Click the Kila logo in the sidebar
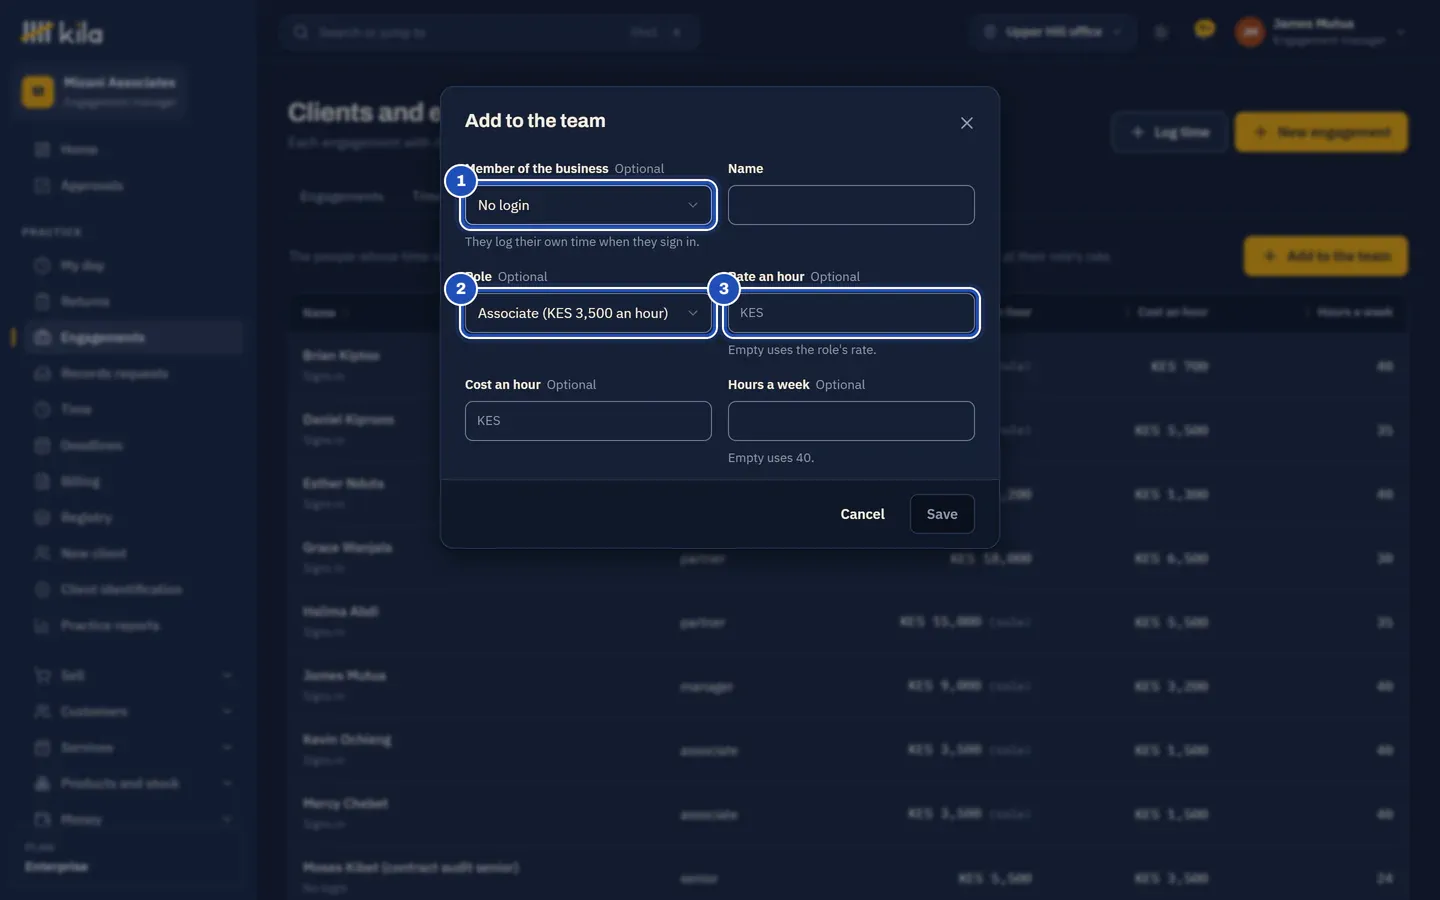The height and width of the screenshot is (900, 1440). 62,33
